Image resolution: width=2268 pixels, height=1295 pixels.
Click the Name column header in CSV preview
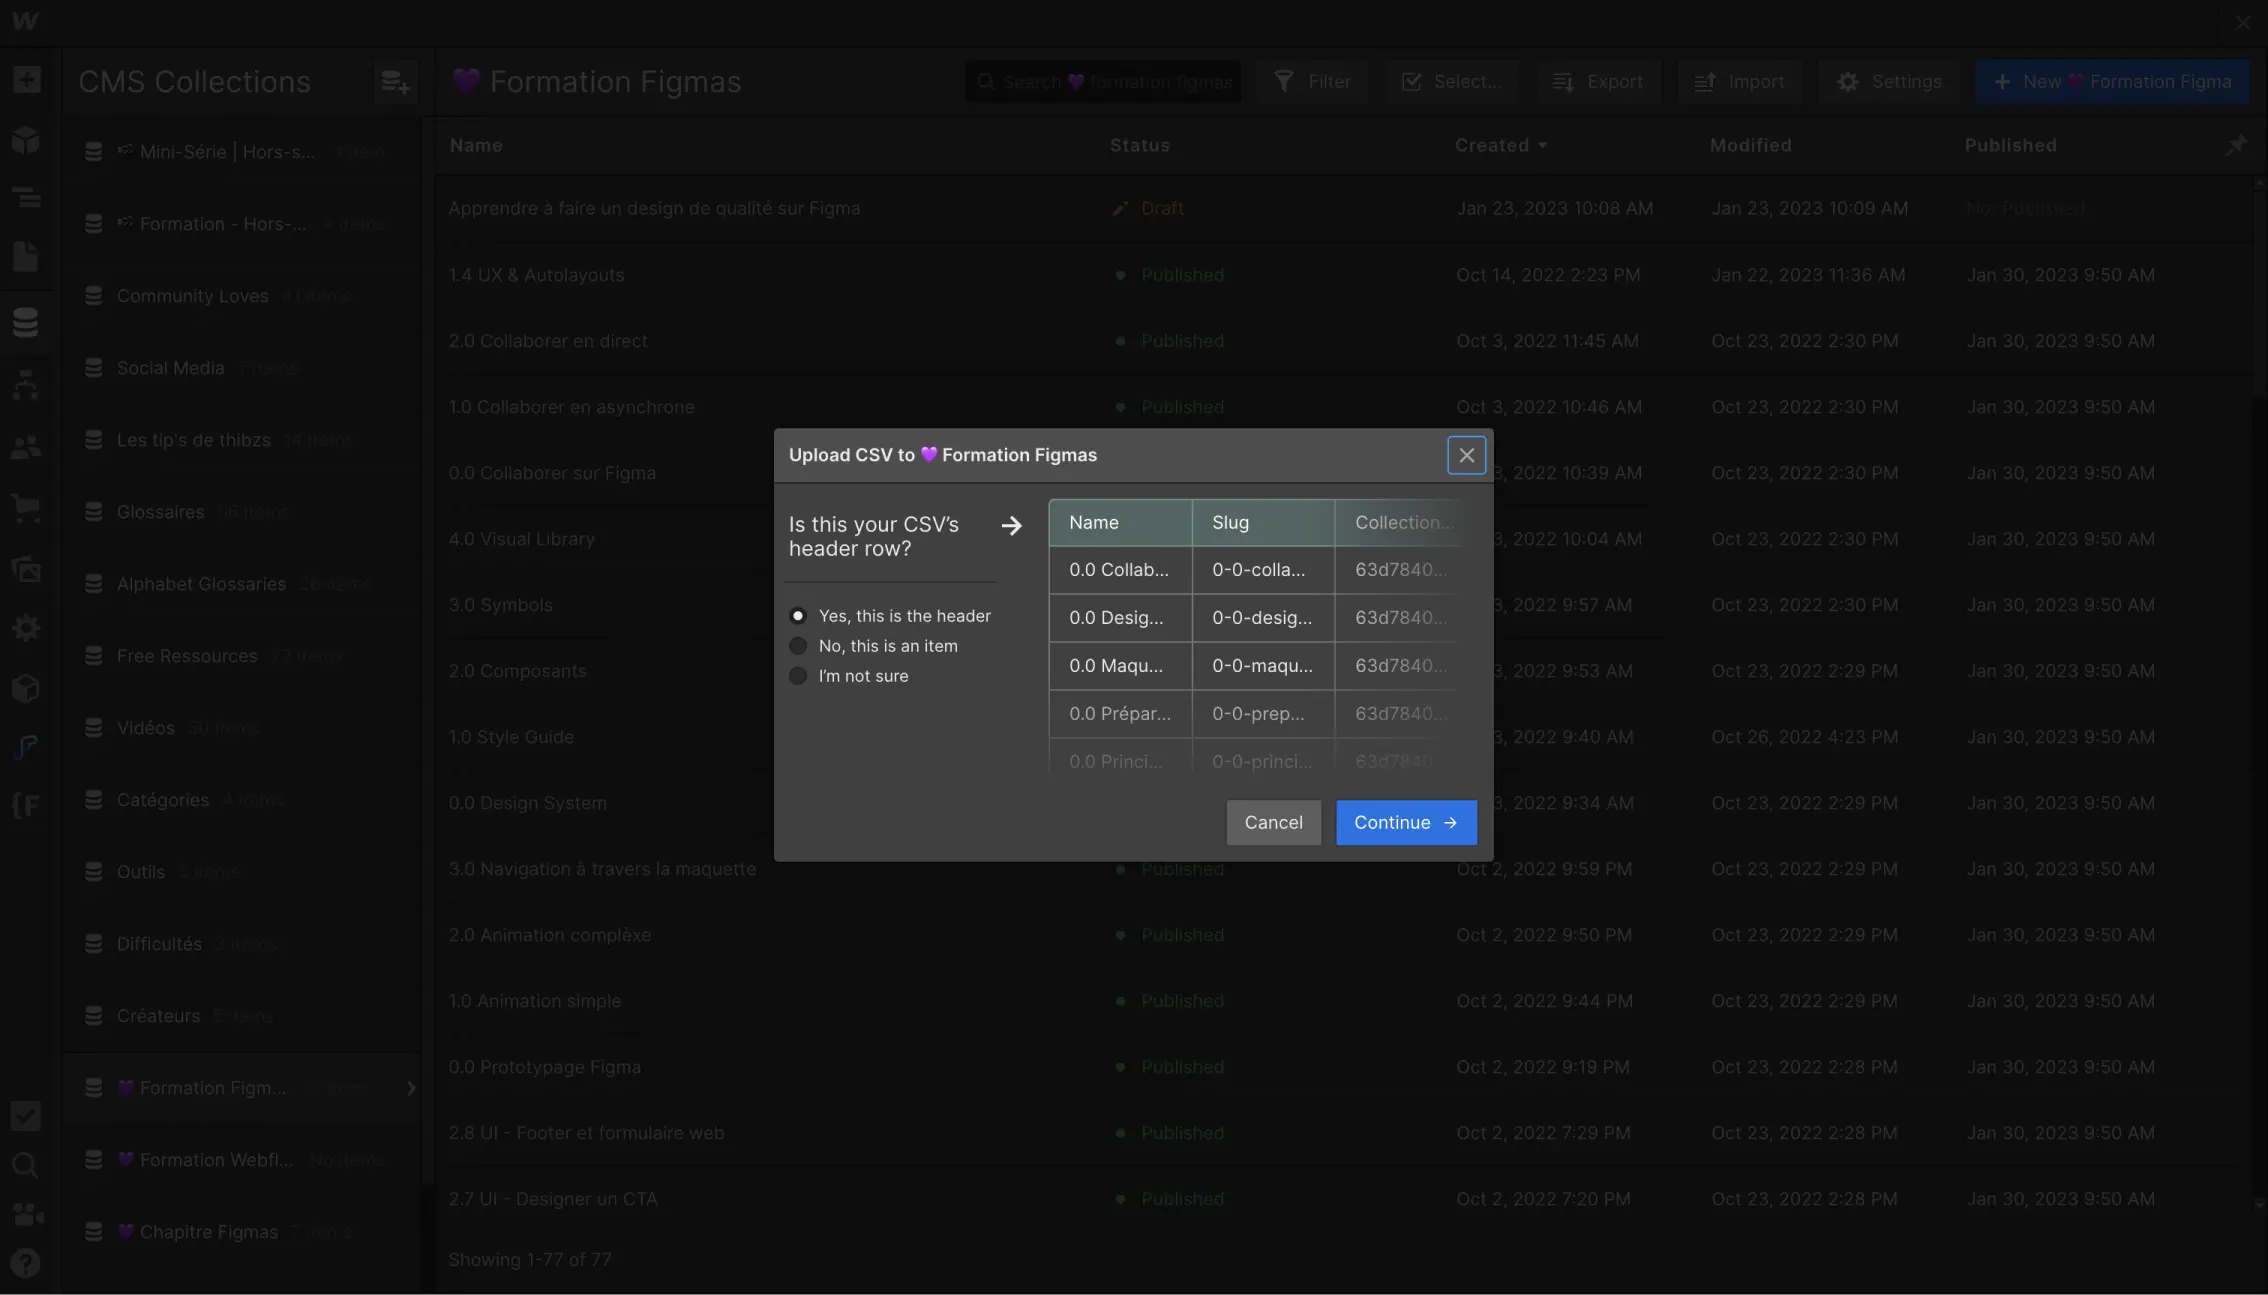pyautogui.click(x=1120, y=523)
